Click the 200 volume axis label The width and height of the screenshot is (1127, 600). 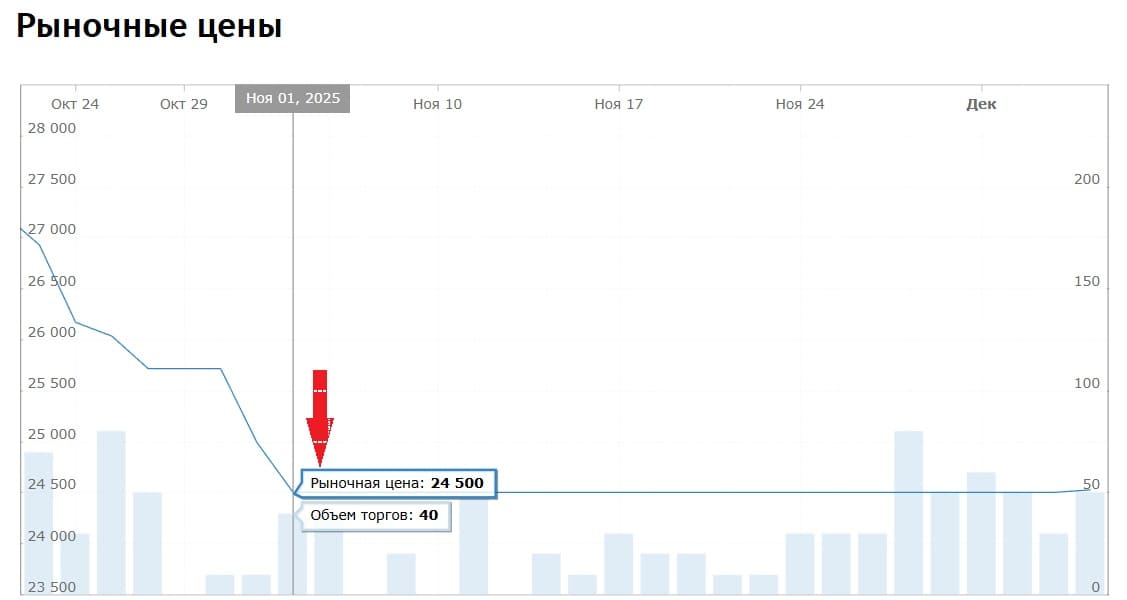coord(1086,179)
